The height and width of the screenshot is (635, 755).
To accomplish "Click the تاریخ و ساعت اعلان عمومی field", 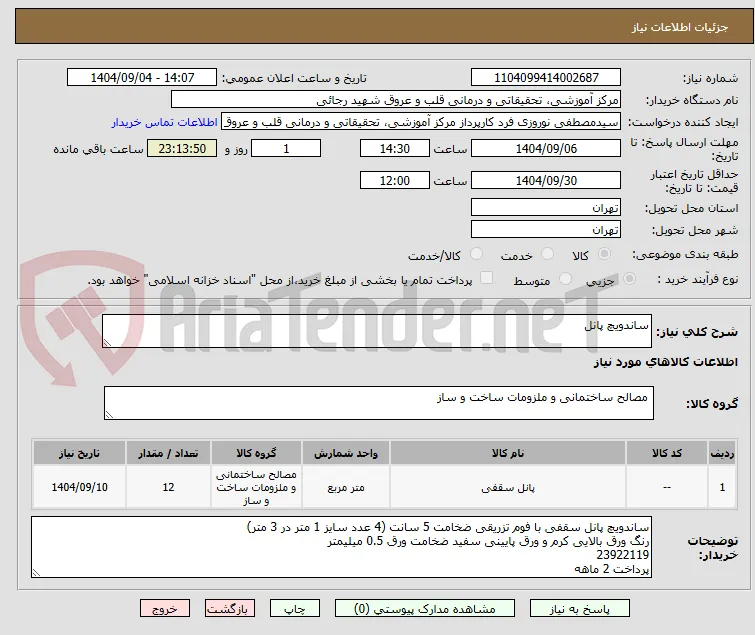I will [x=142, y=78].
